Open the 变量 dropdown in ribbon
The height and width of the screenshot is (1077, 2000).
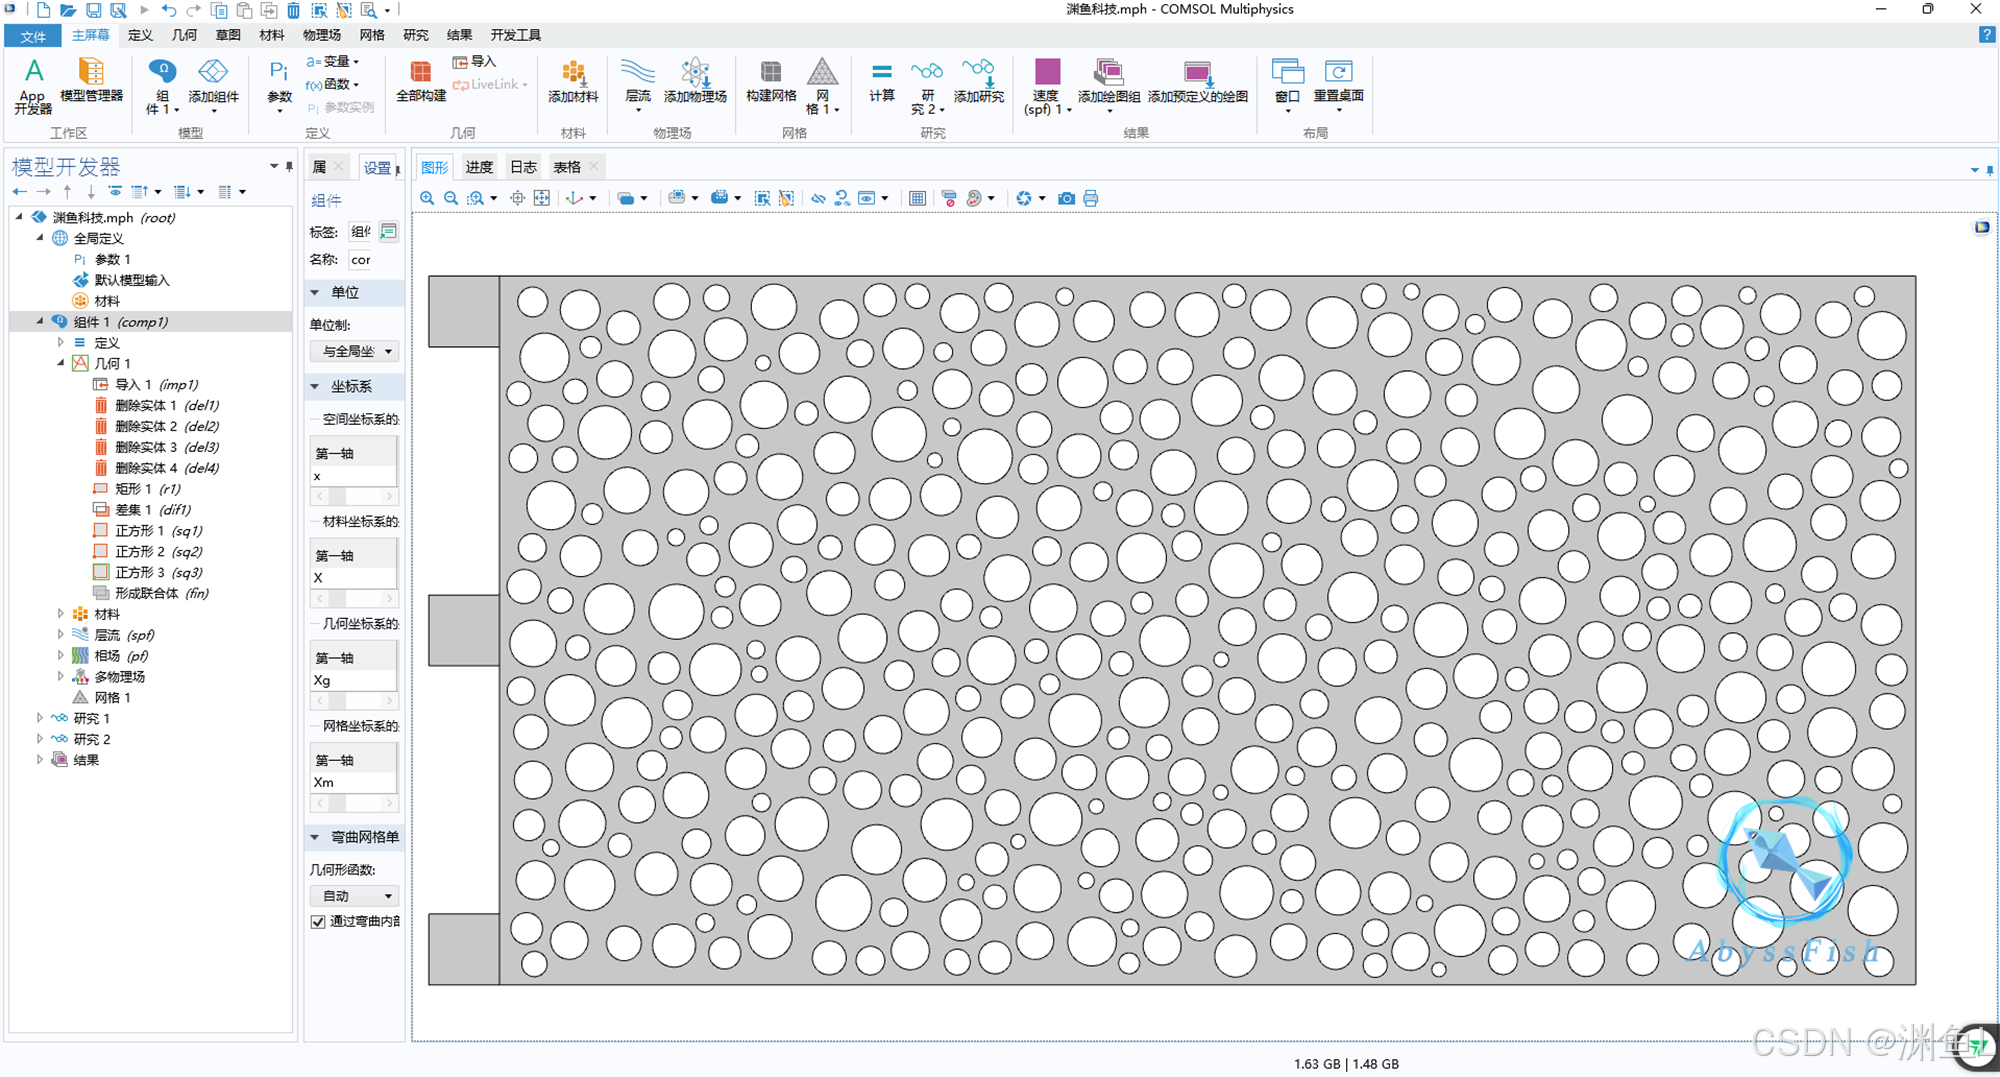click(333, 61)
